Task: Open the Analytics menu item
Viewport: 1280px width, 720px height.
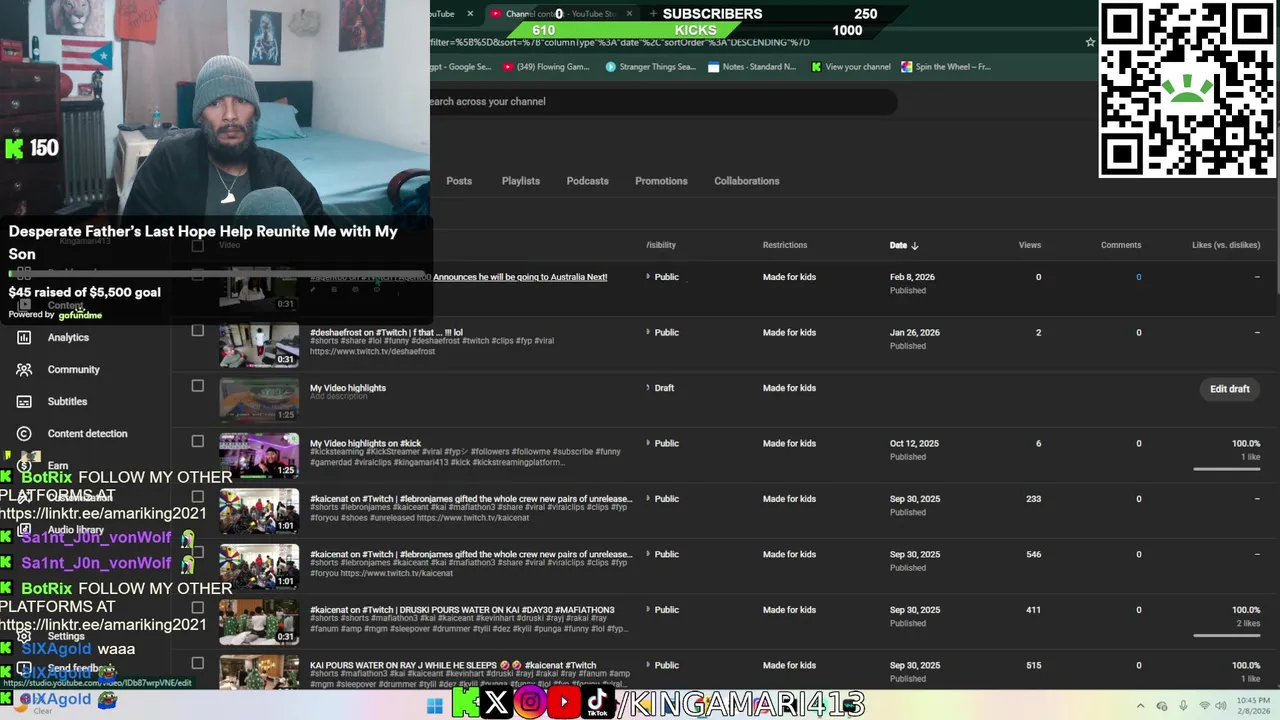Action: coord(68,338)
